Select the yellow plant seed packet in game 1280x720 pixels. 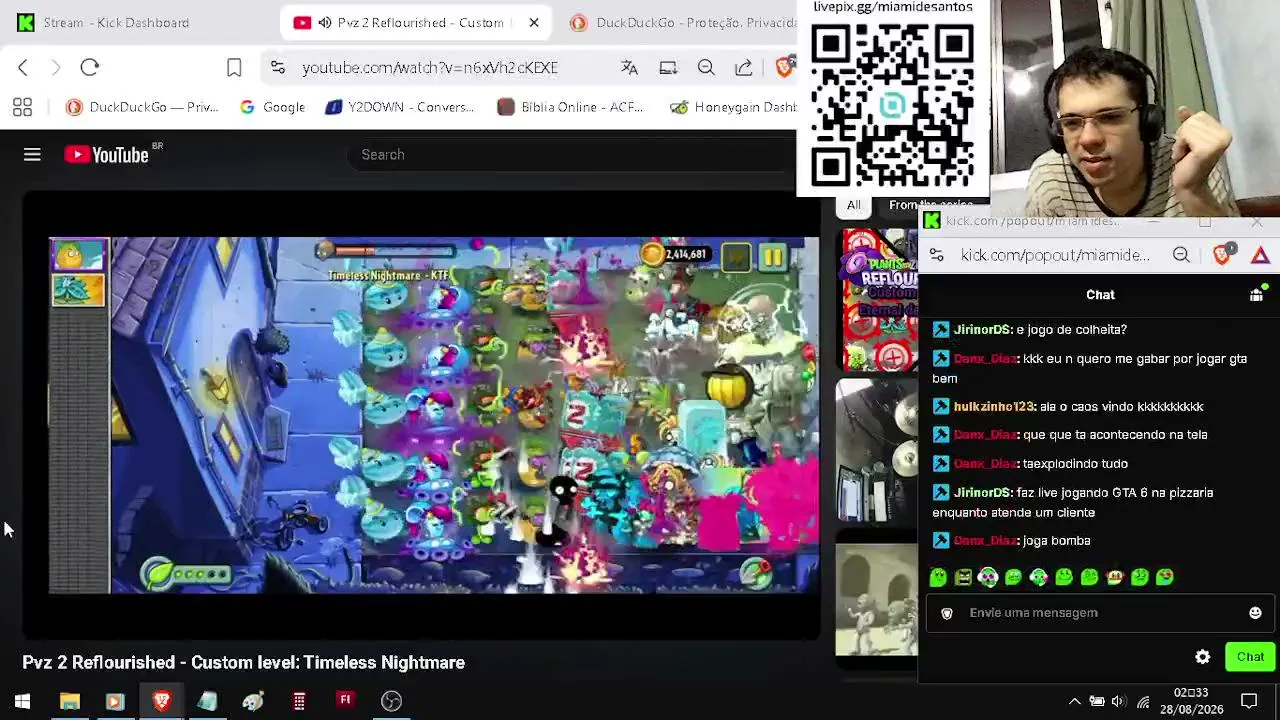tap(79, 256)
